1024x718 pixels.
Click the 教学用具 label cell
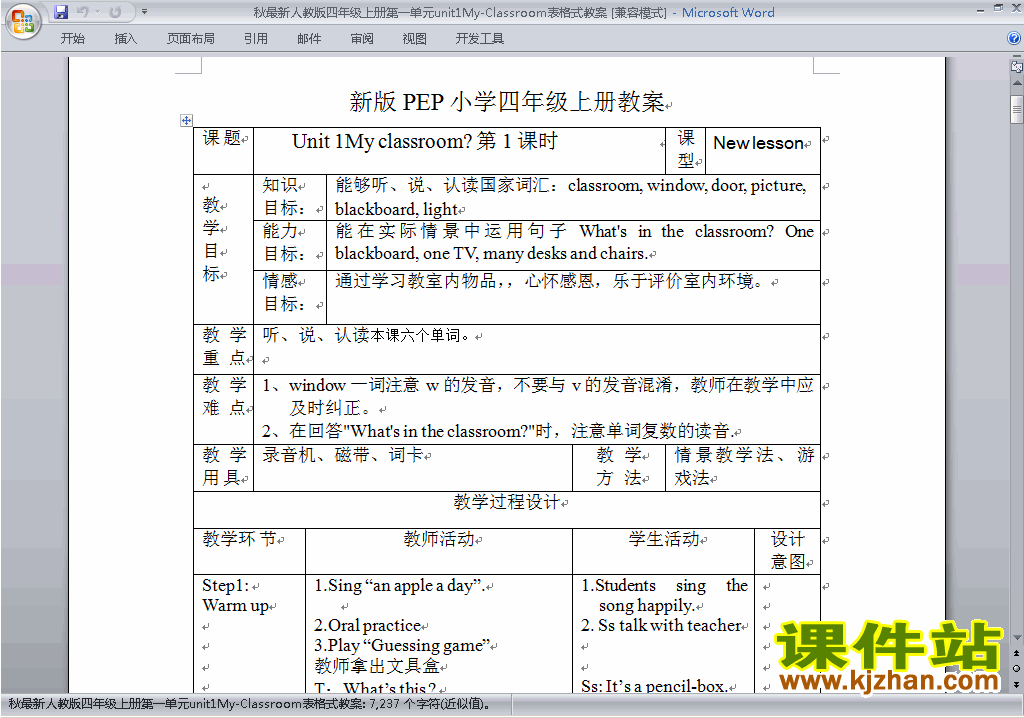(x=224, y=466)
